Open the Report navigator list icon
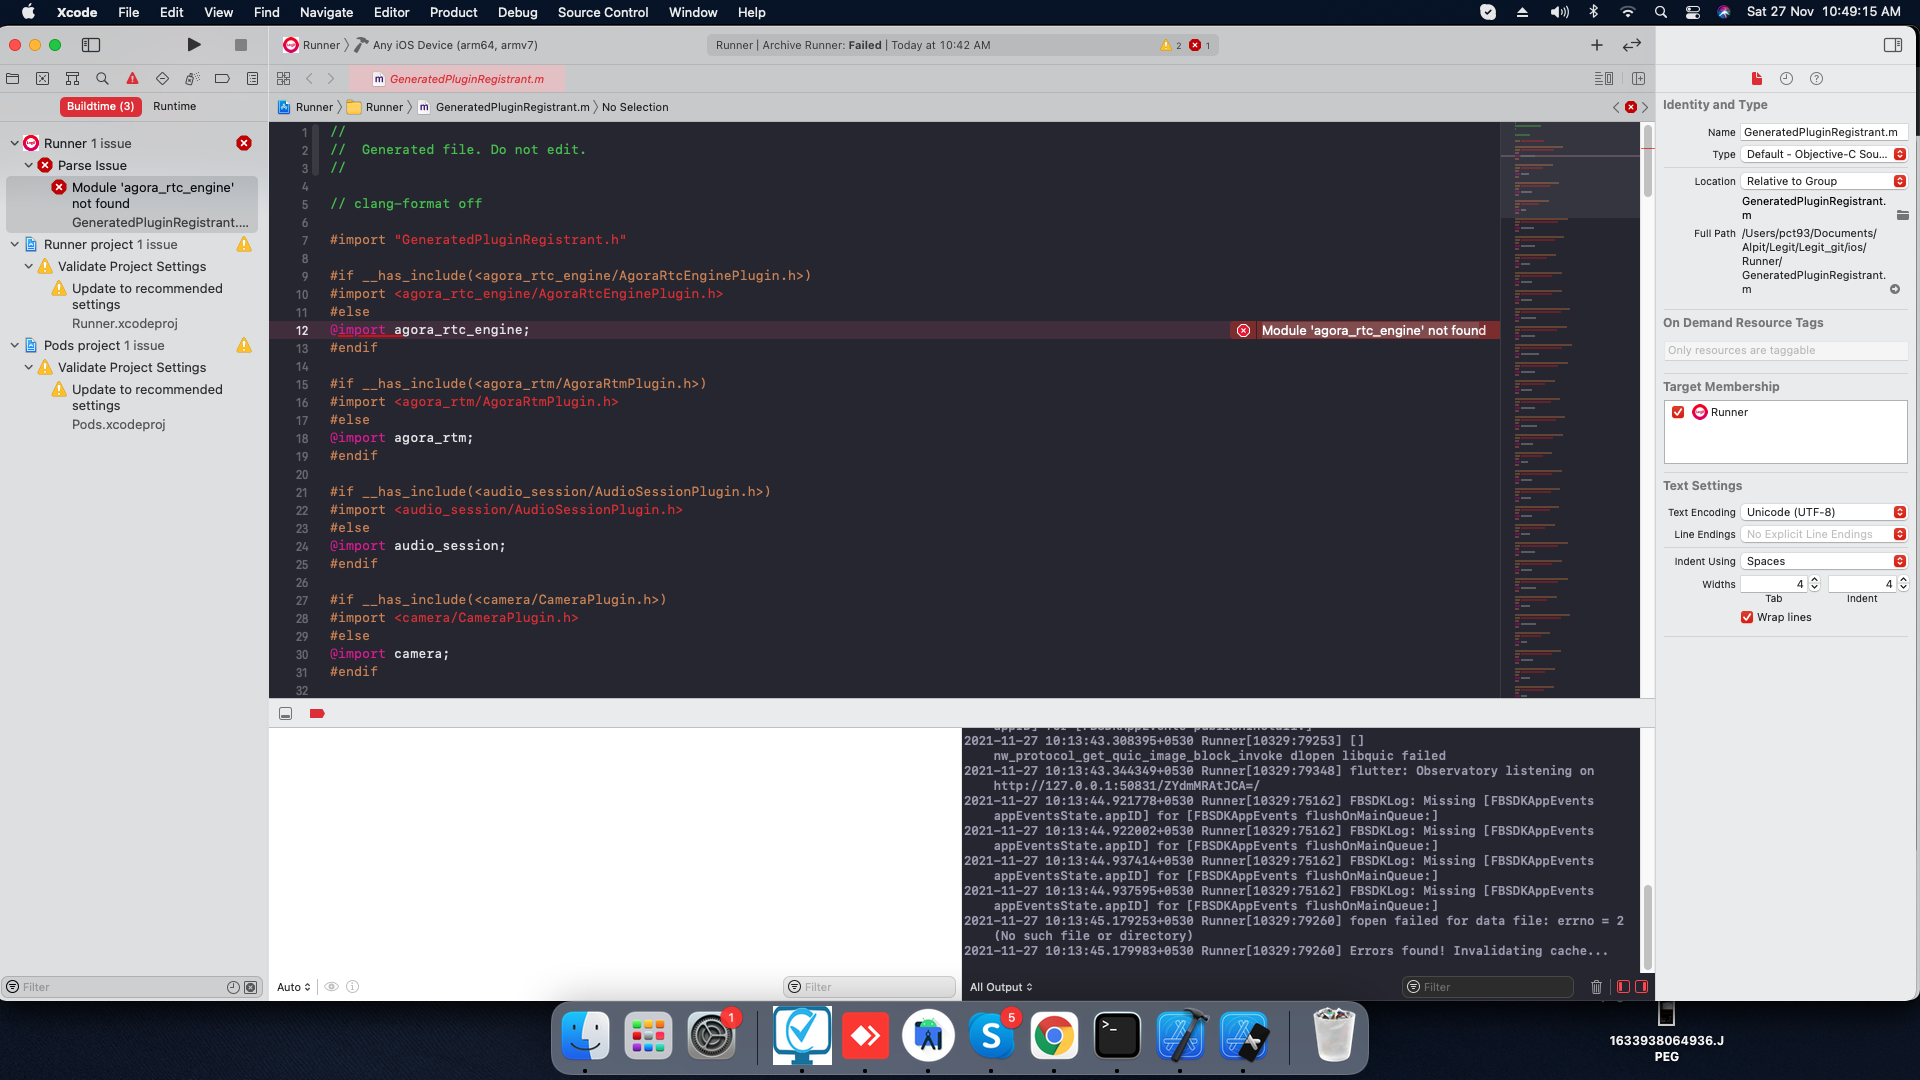This screenshot has height=1080, width=1920. (x=253, y=78)
